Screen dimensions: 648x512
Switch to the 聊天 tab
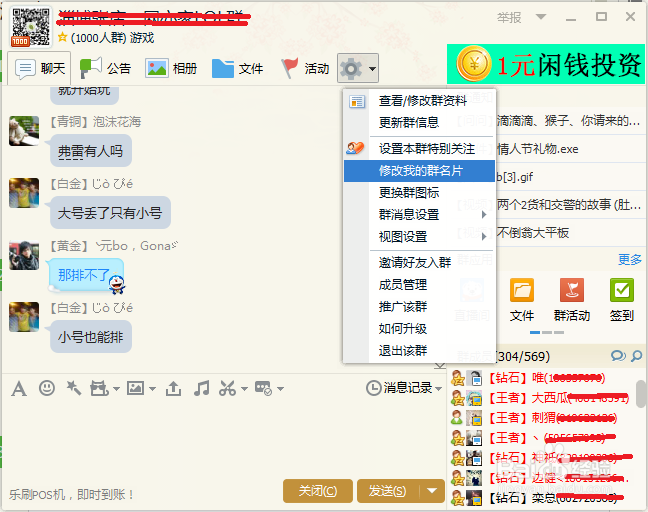pos(39,68)
